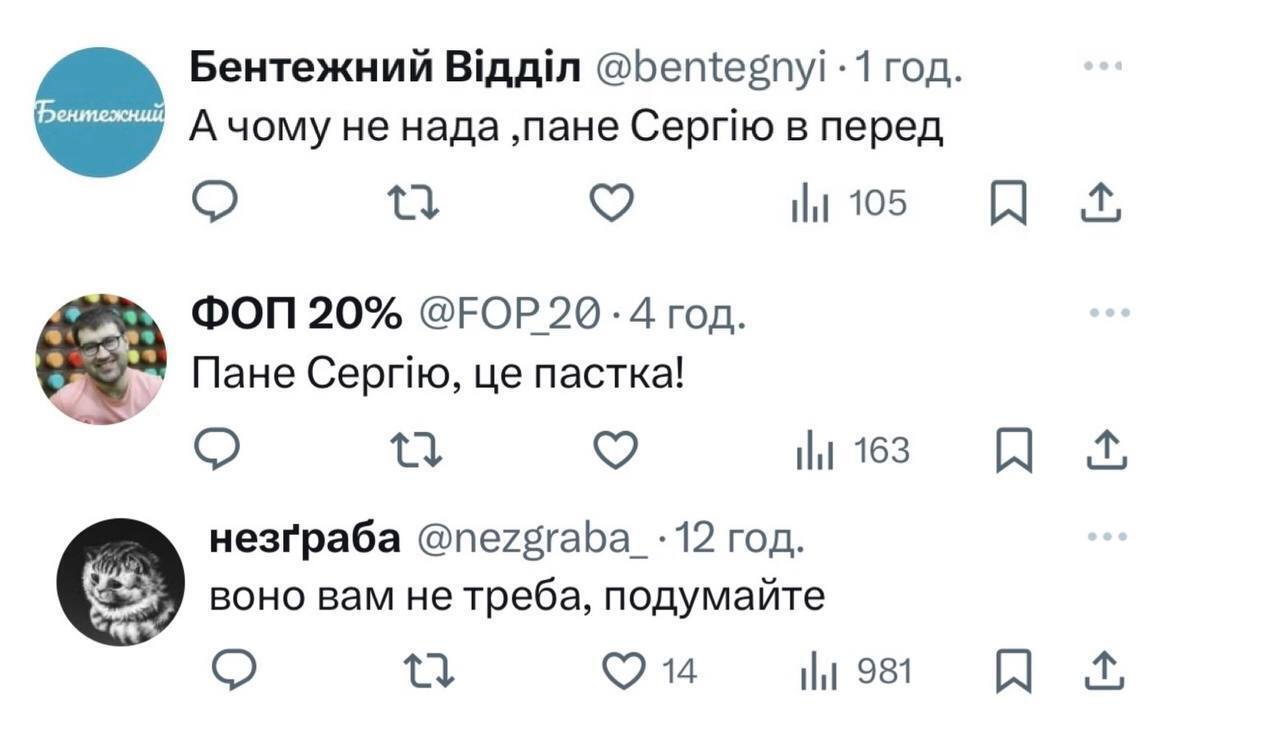Screen dimensions: 1280x740
Task: Like the ФОП 20% tweet
Action: pyautogui.click(x=615, y=452)
